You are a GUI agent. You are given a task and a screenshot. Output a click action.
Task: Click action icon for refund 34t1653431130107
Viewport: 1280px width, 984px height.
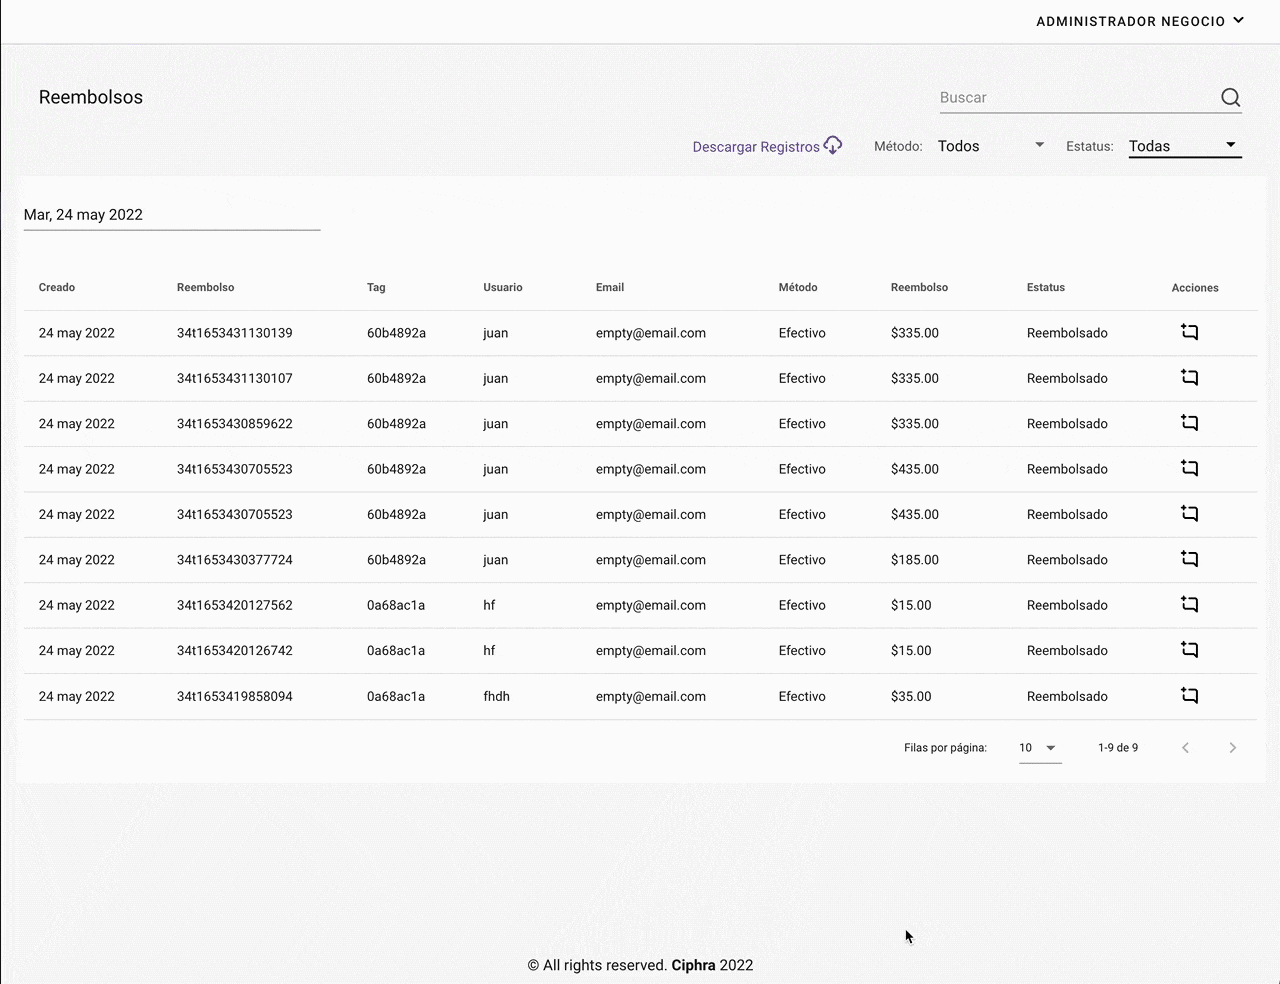click(1189, 378)
